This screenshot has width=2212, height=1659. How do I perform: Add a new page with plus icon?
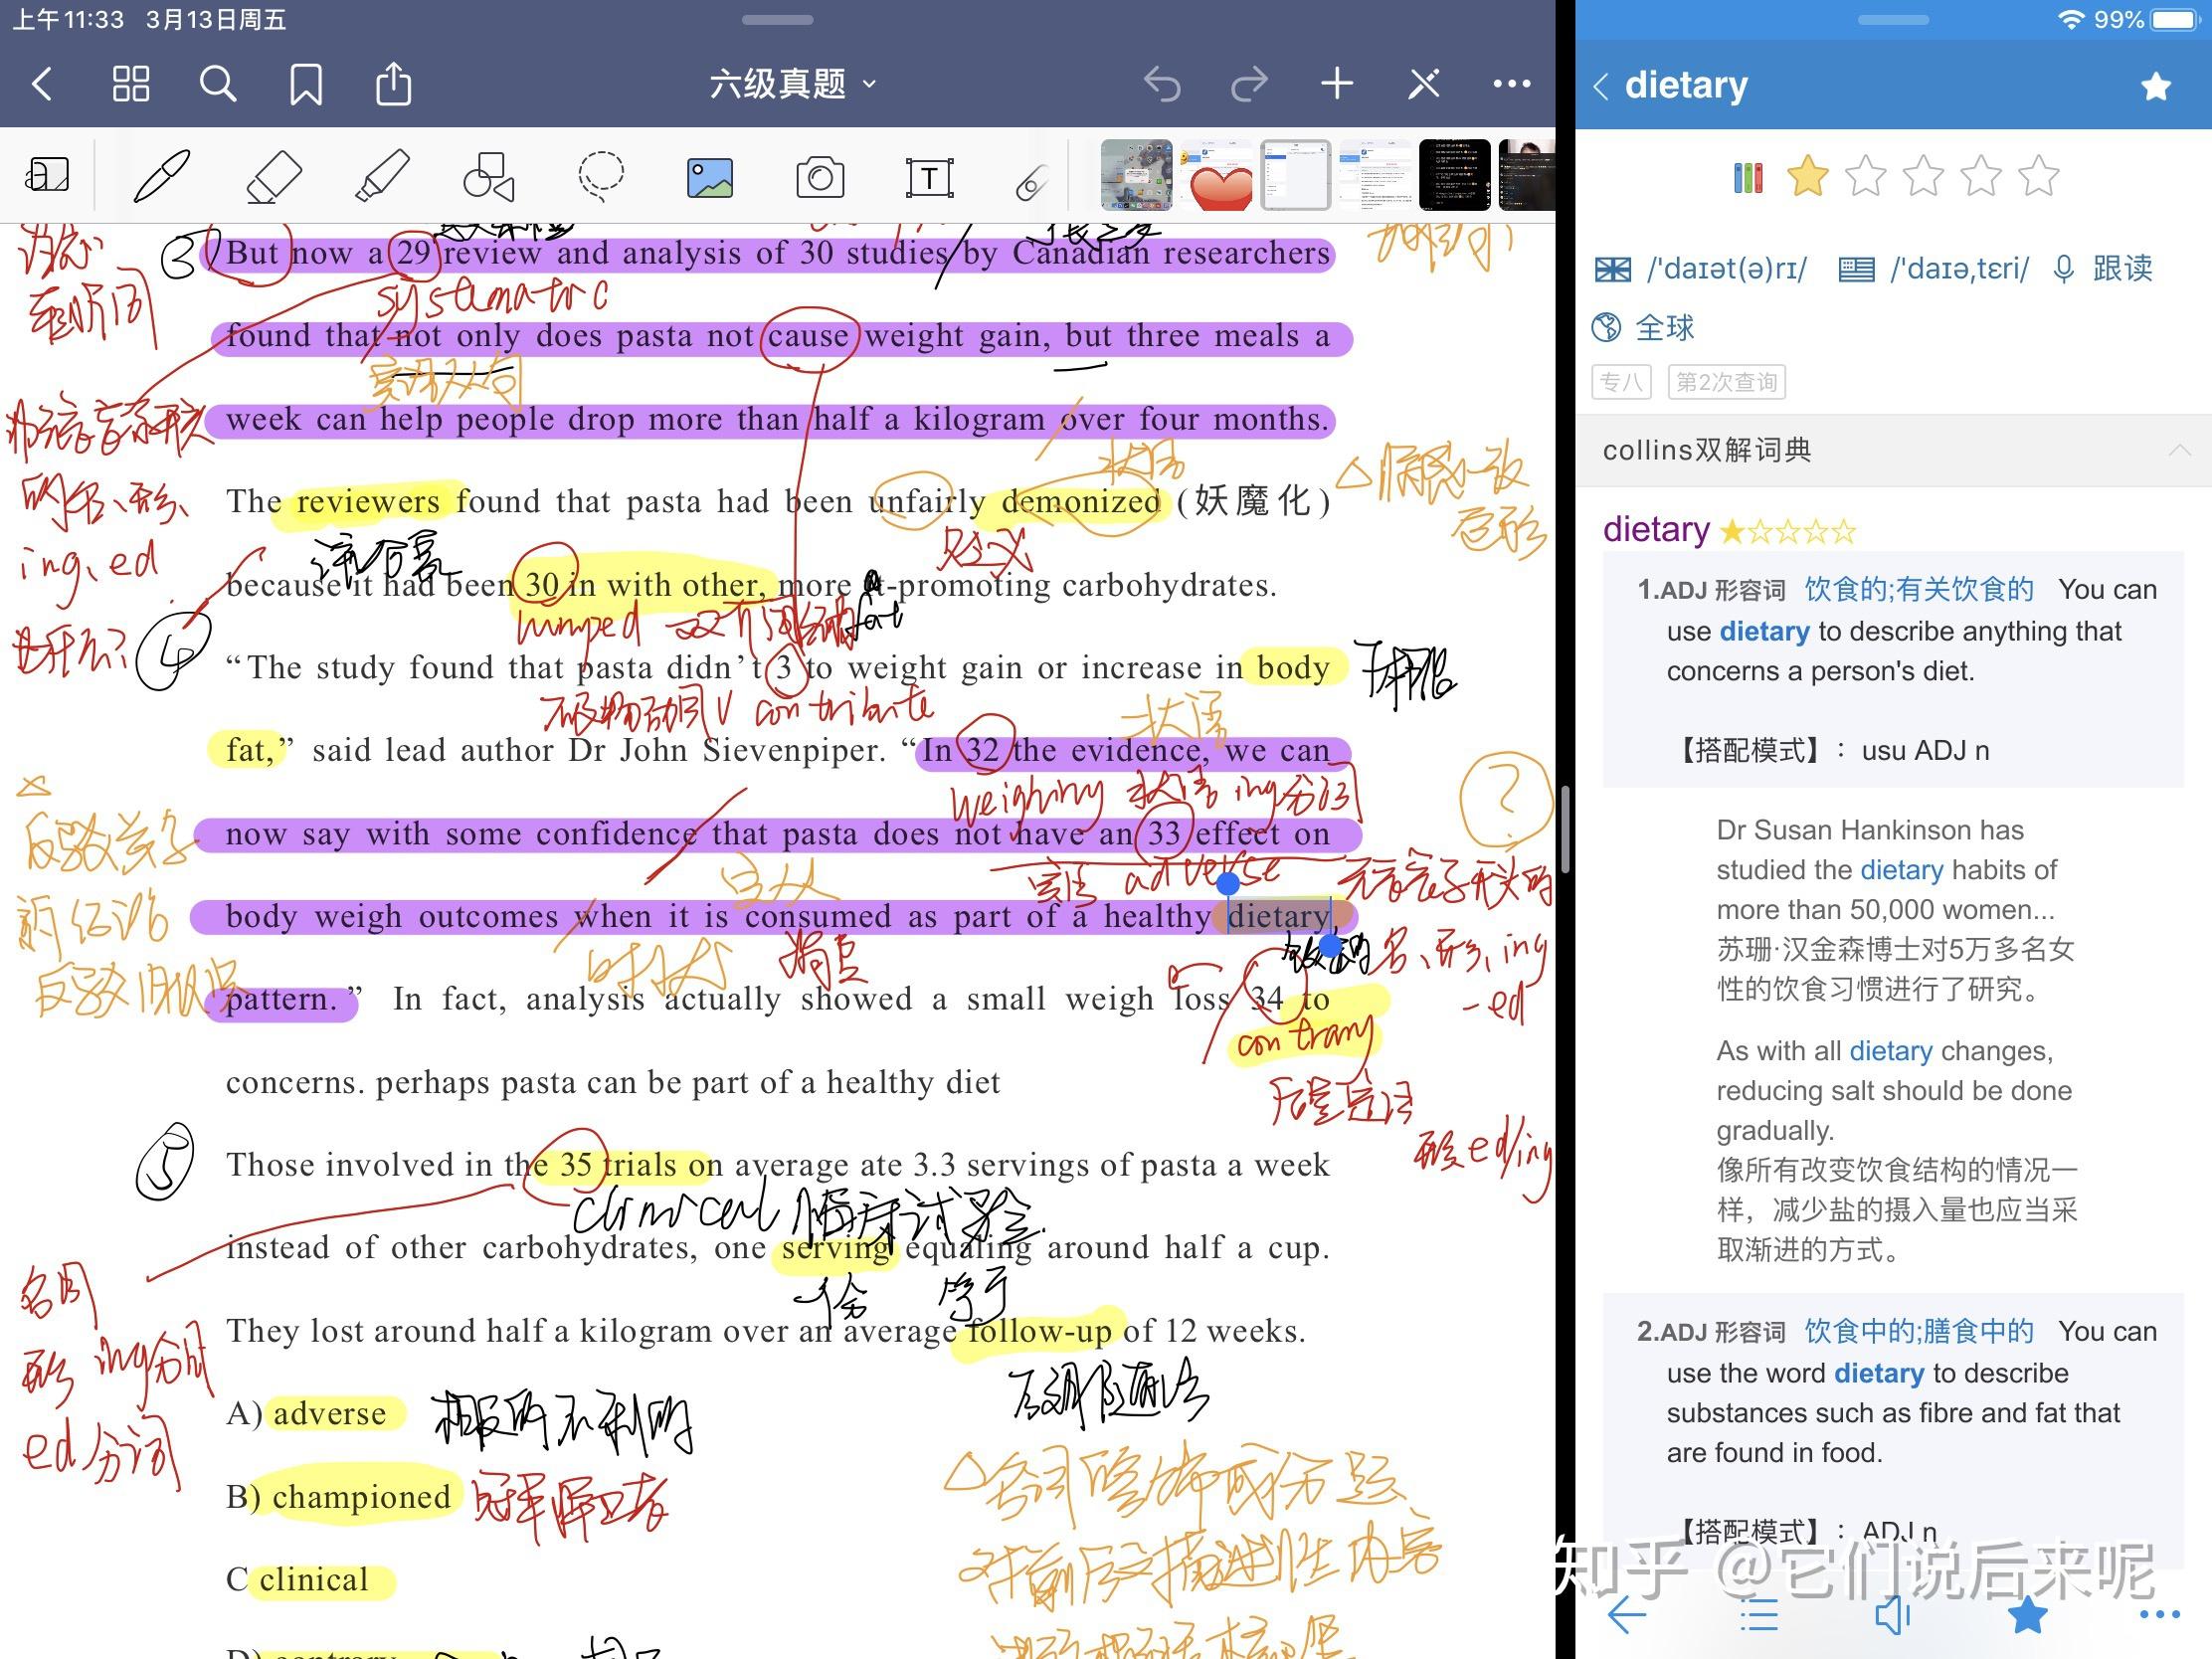tap(1337, 84)
